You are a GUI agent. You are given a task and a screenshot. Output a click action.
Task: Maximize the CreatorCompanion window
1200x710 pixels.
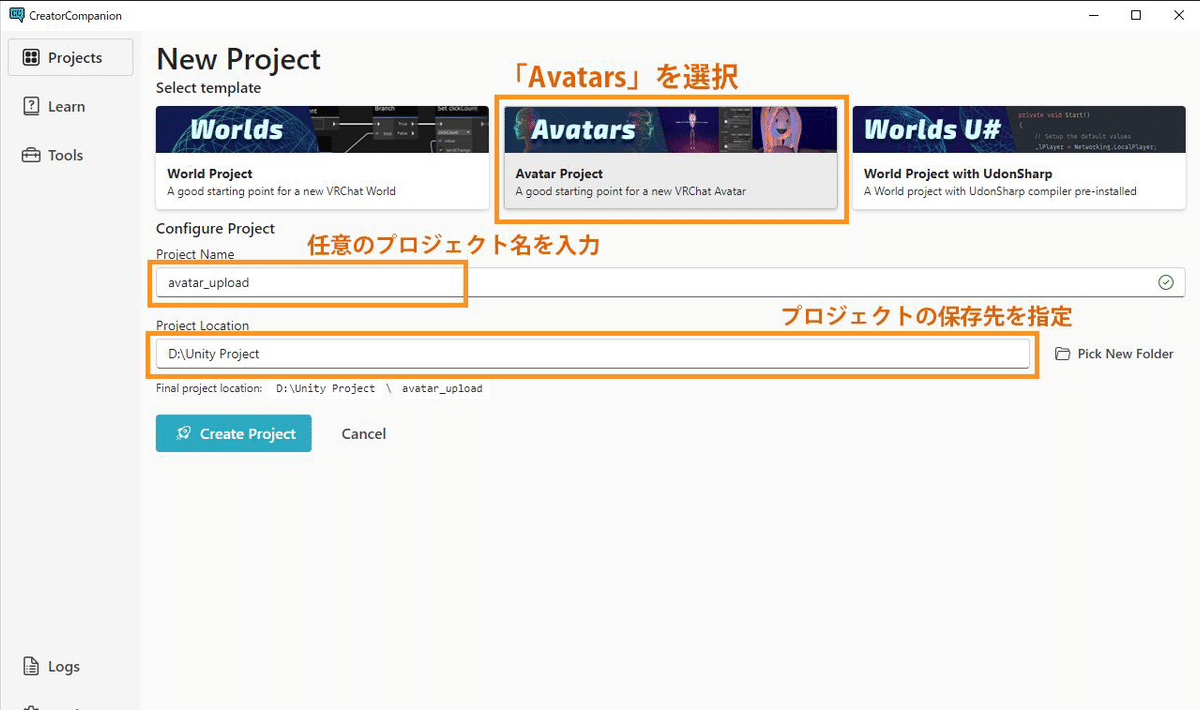pos(1136,15)
